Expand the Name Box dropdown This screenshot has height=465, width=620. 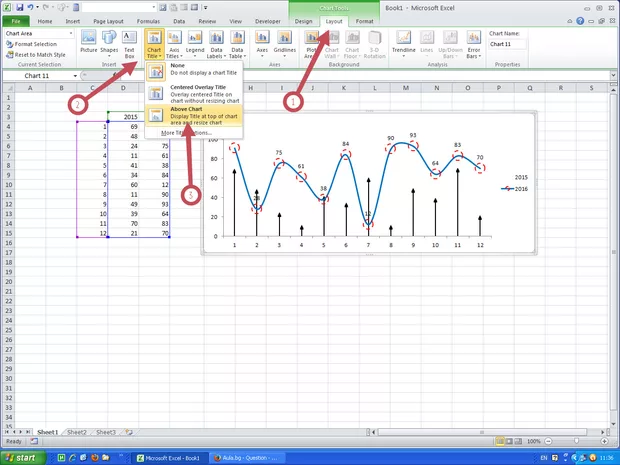tap(75, 76)
